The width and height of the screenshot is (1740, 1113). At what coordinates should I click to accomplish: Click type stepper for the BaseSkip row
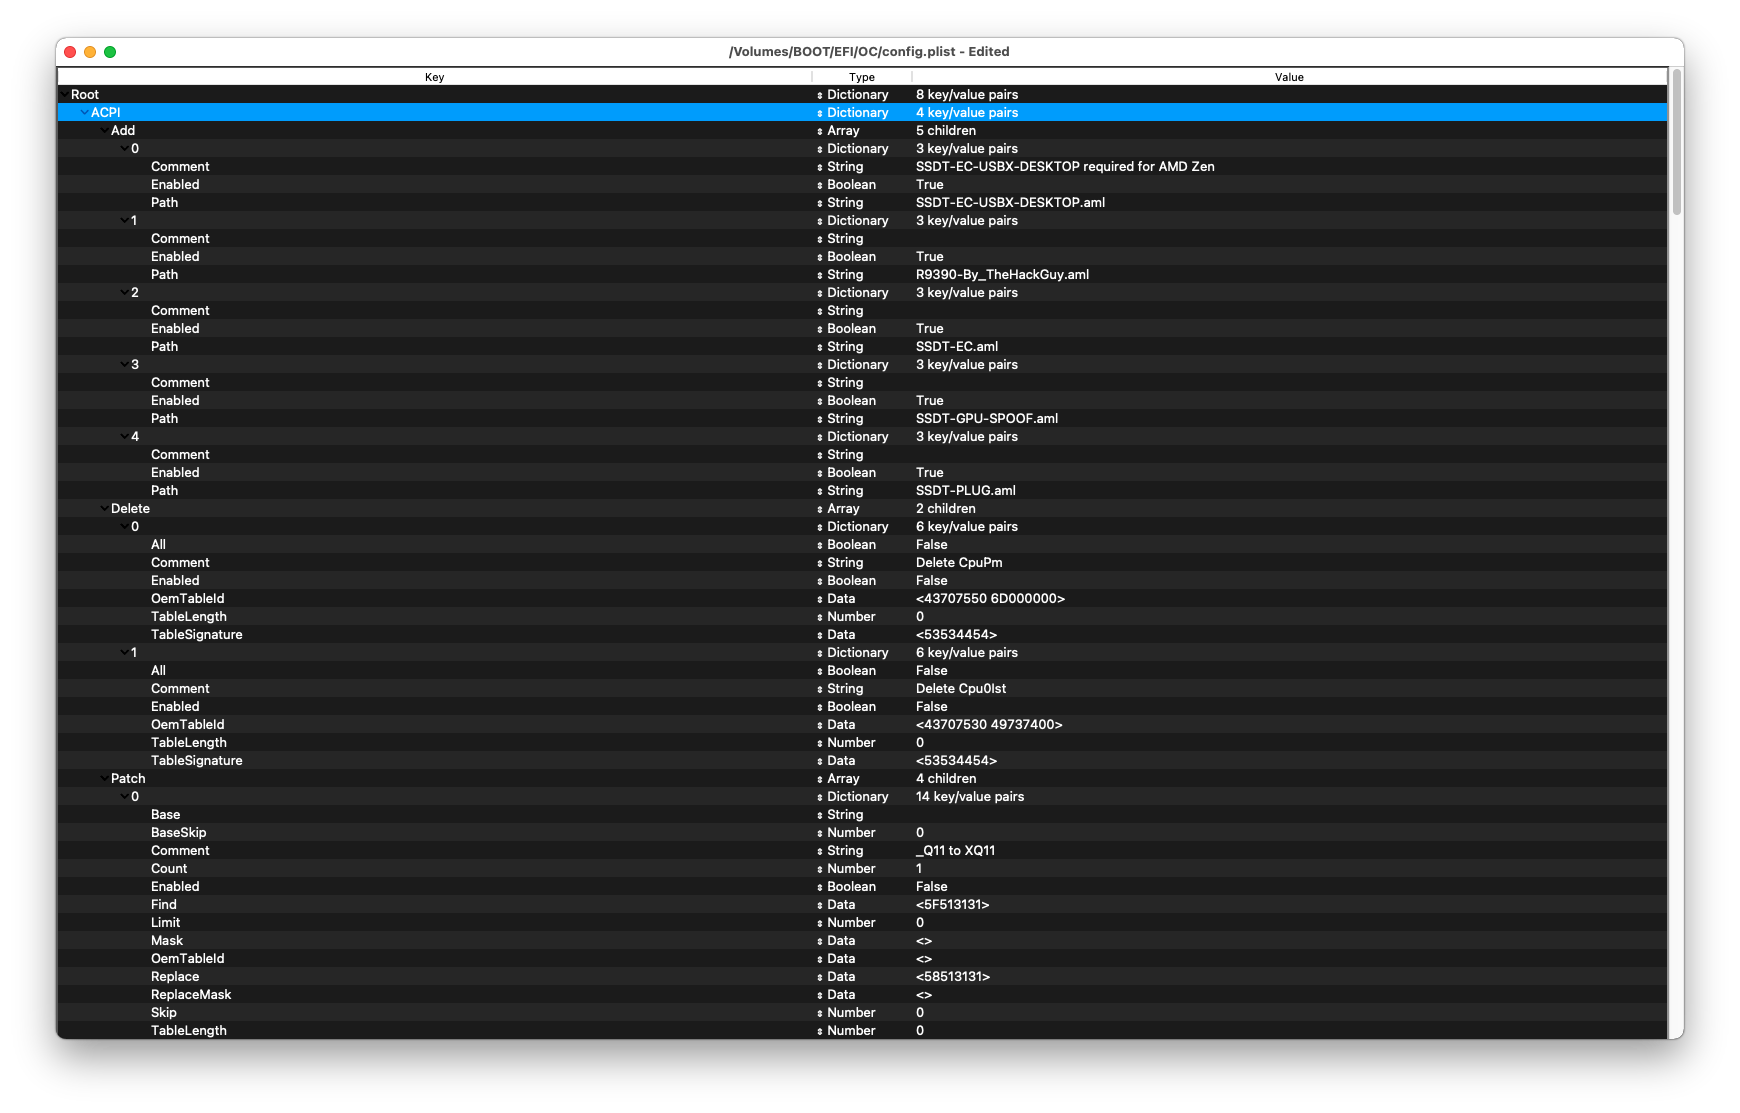click(820, 833)
